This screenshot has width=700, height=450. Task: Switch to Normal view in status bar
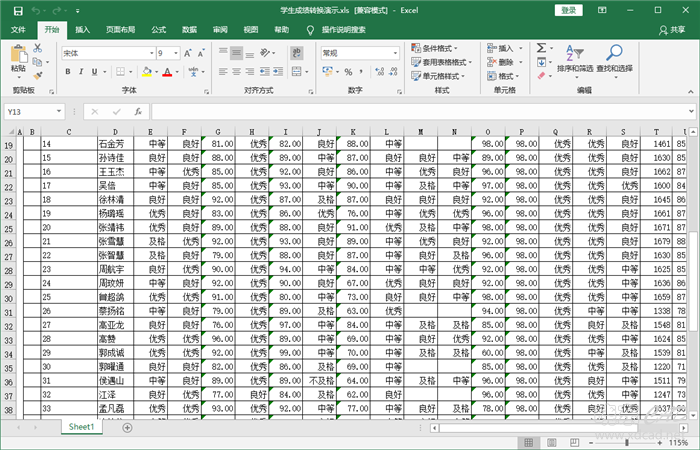(x=529, y=442)
